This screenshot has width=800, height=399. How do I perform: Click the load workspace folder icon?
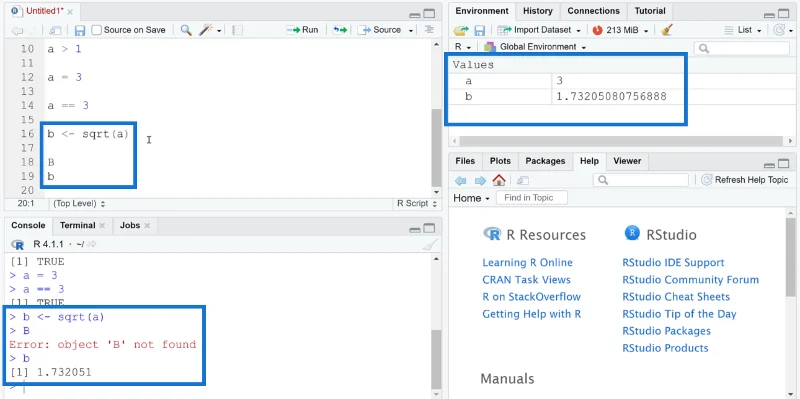tap(461, 30)
